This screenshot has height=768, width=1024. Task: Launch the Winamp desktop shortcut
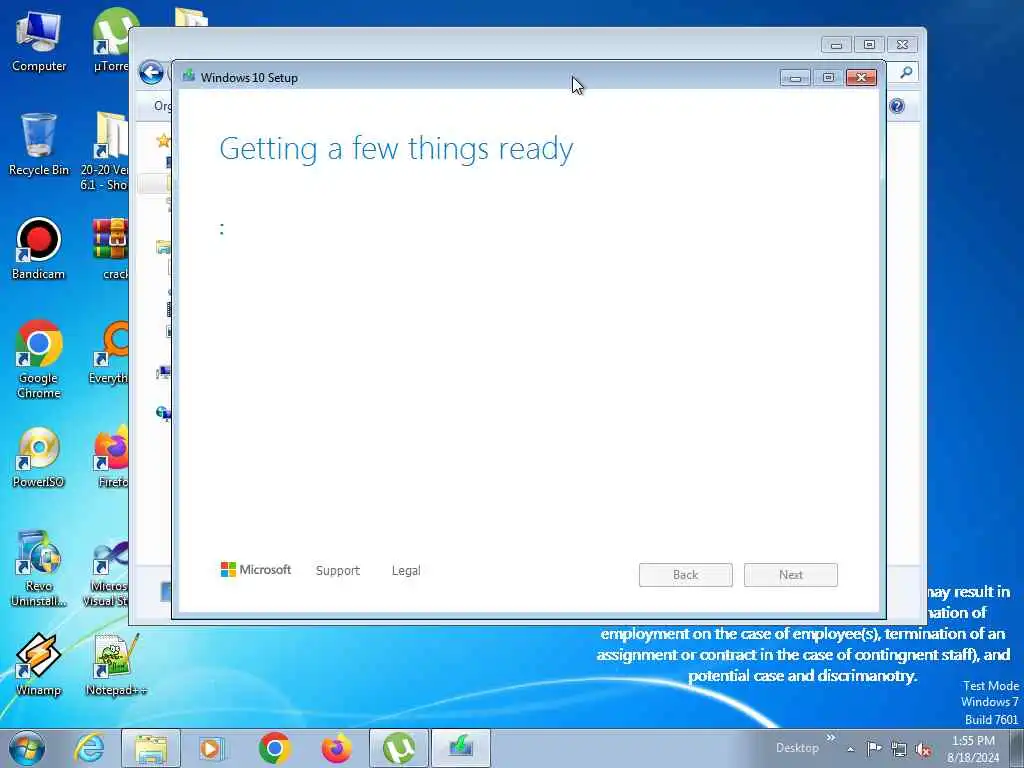click(x=39, y=664)
